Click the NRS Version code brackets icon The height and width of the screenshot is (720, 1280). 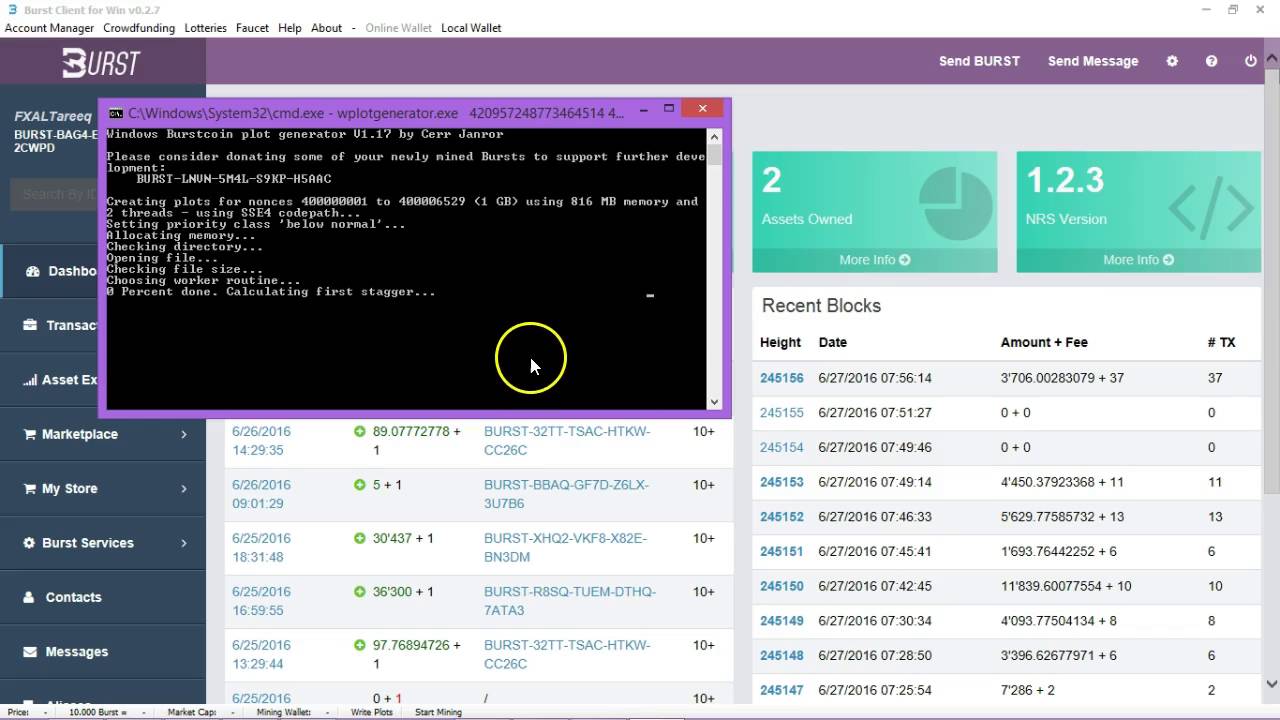pyautogui.click(x=1211, y=208)
